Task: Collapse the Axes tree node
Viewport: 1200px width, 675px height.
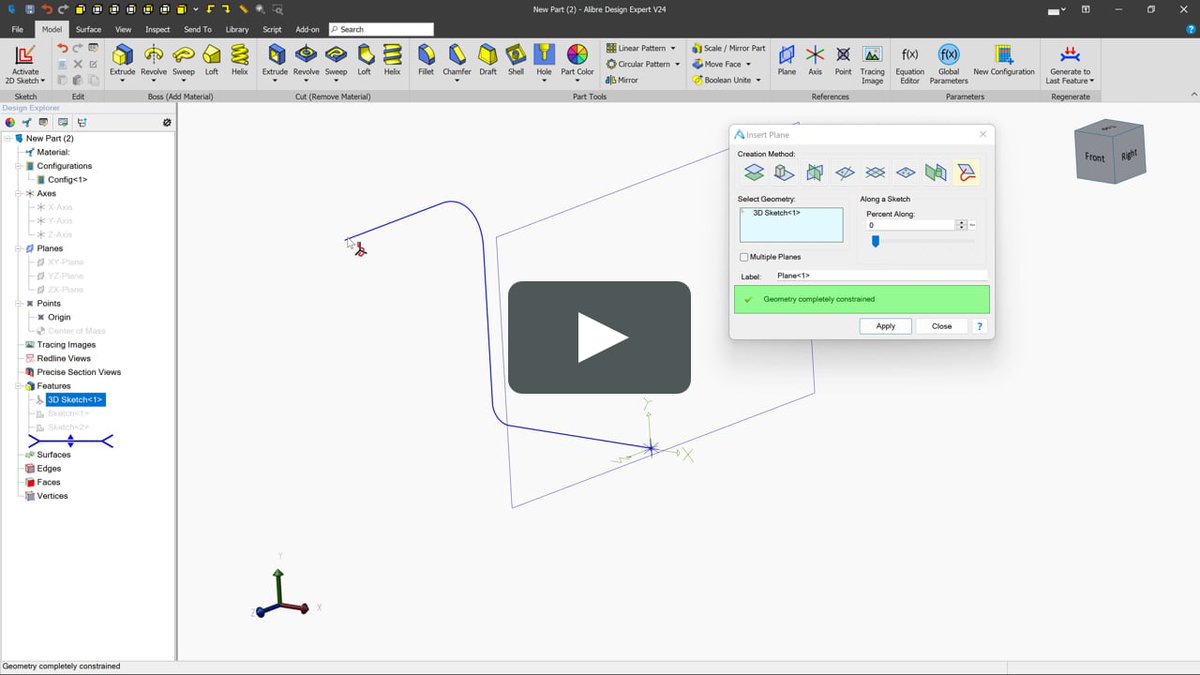Action: click(x=19, y=193)
